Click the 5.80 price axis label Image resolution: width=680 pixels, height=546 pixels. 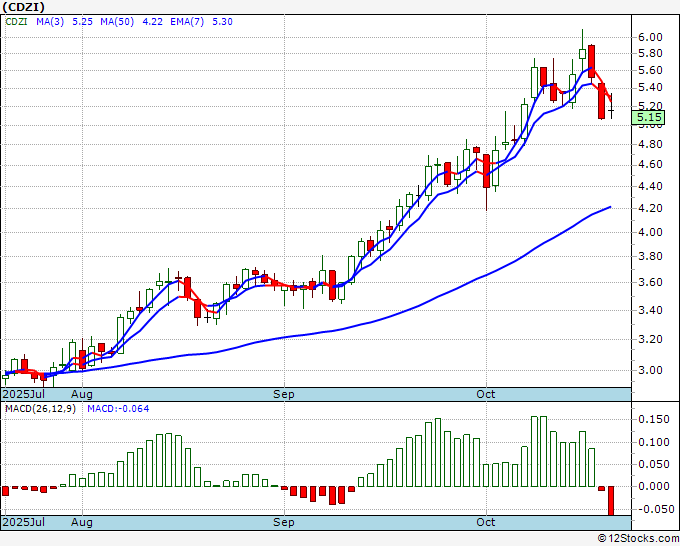point(650,54)
